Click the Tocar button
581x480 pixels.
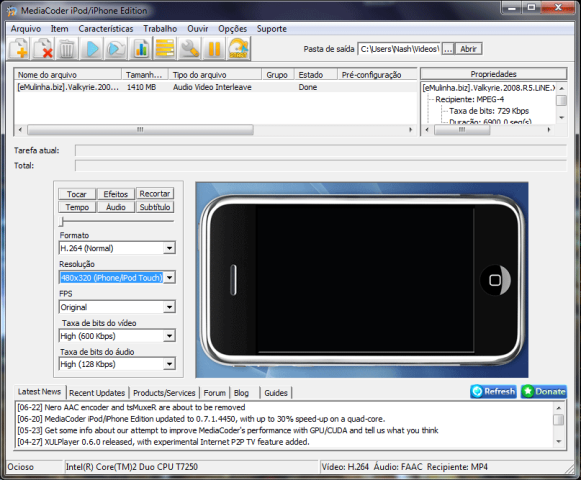click(77, 194)
